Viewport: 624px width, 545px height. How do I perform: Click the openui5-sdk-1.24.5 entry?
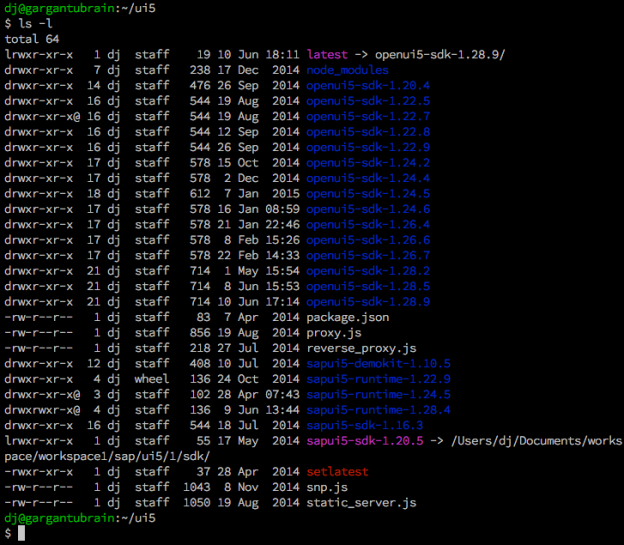click(x=368, y=193)
